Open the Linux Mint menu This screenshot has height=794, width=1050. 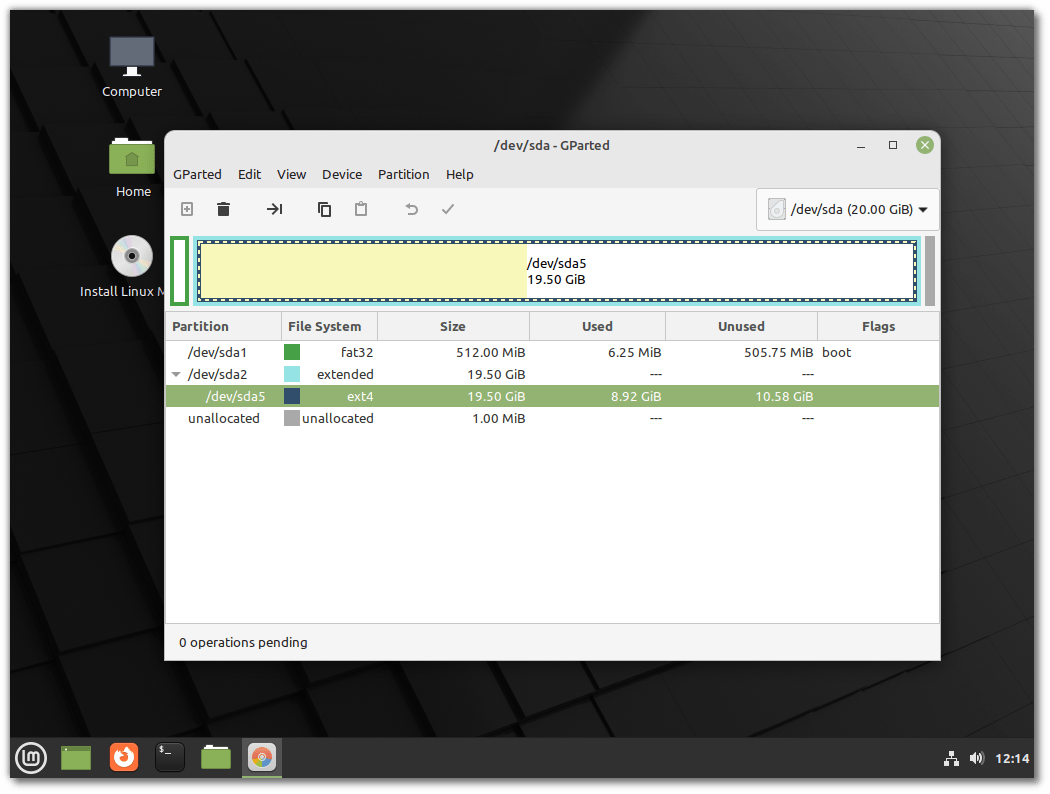[30, 758]
